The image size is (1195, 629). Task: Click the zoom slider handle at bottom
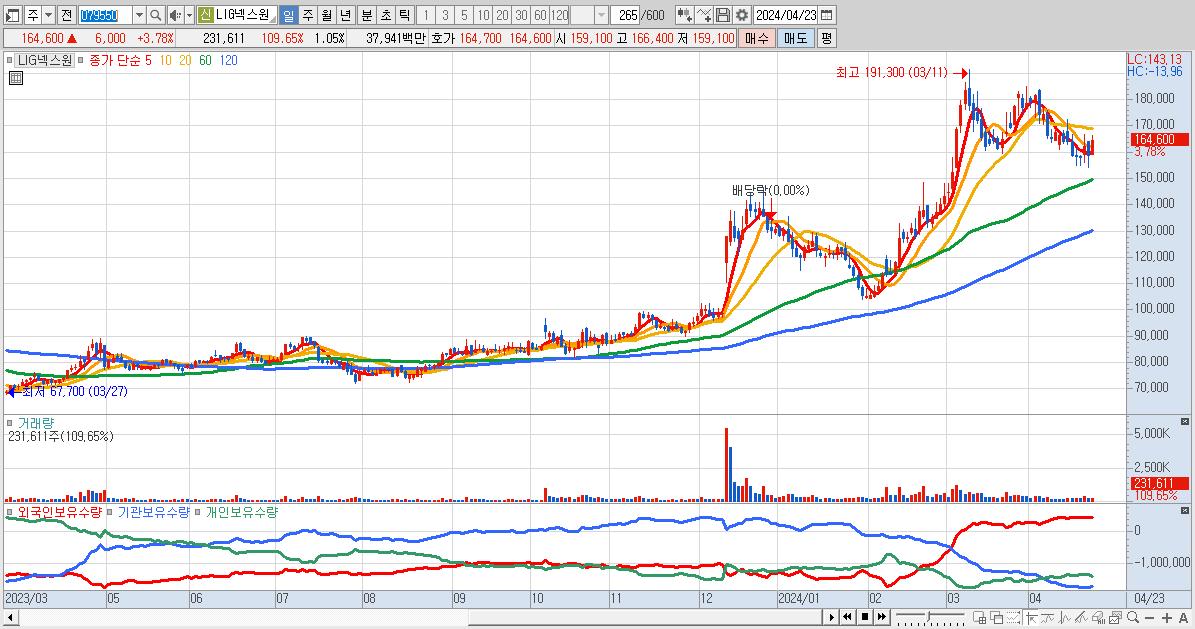928,617
